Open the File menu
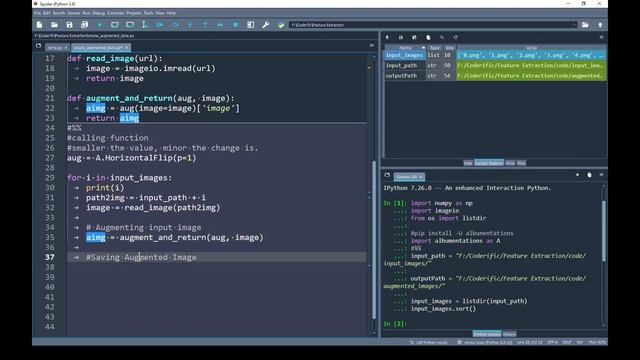Viewport: 640px width, 360px height. [x=37, y=13]
